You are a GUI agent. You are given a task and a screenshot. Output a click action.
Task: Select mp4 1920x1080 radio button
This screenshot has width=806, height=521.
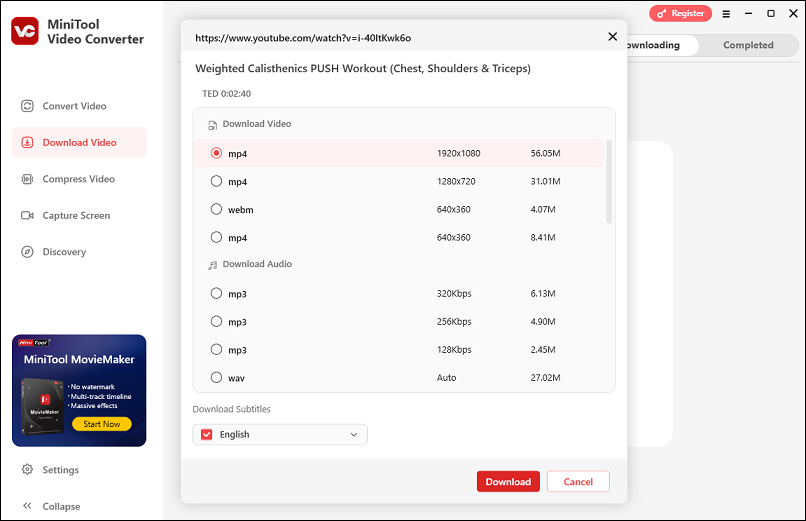coord(216,153)
